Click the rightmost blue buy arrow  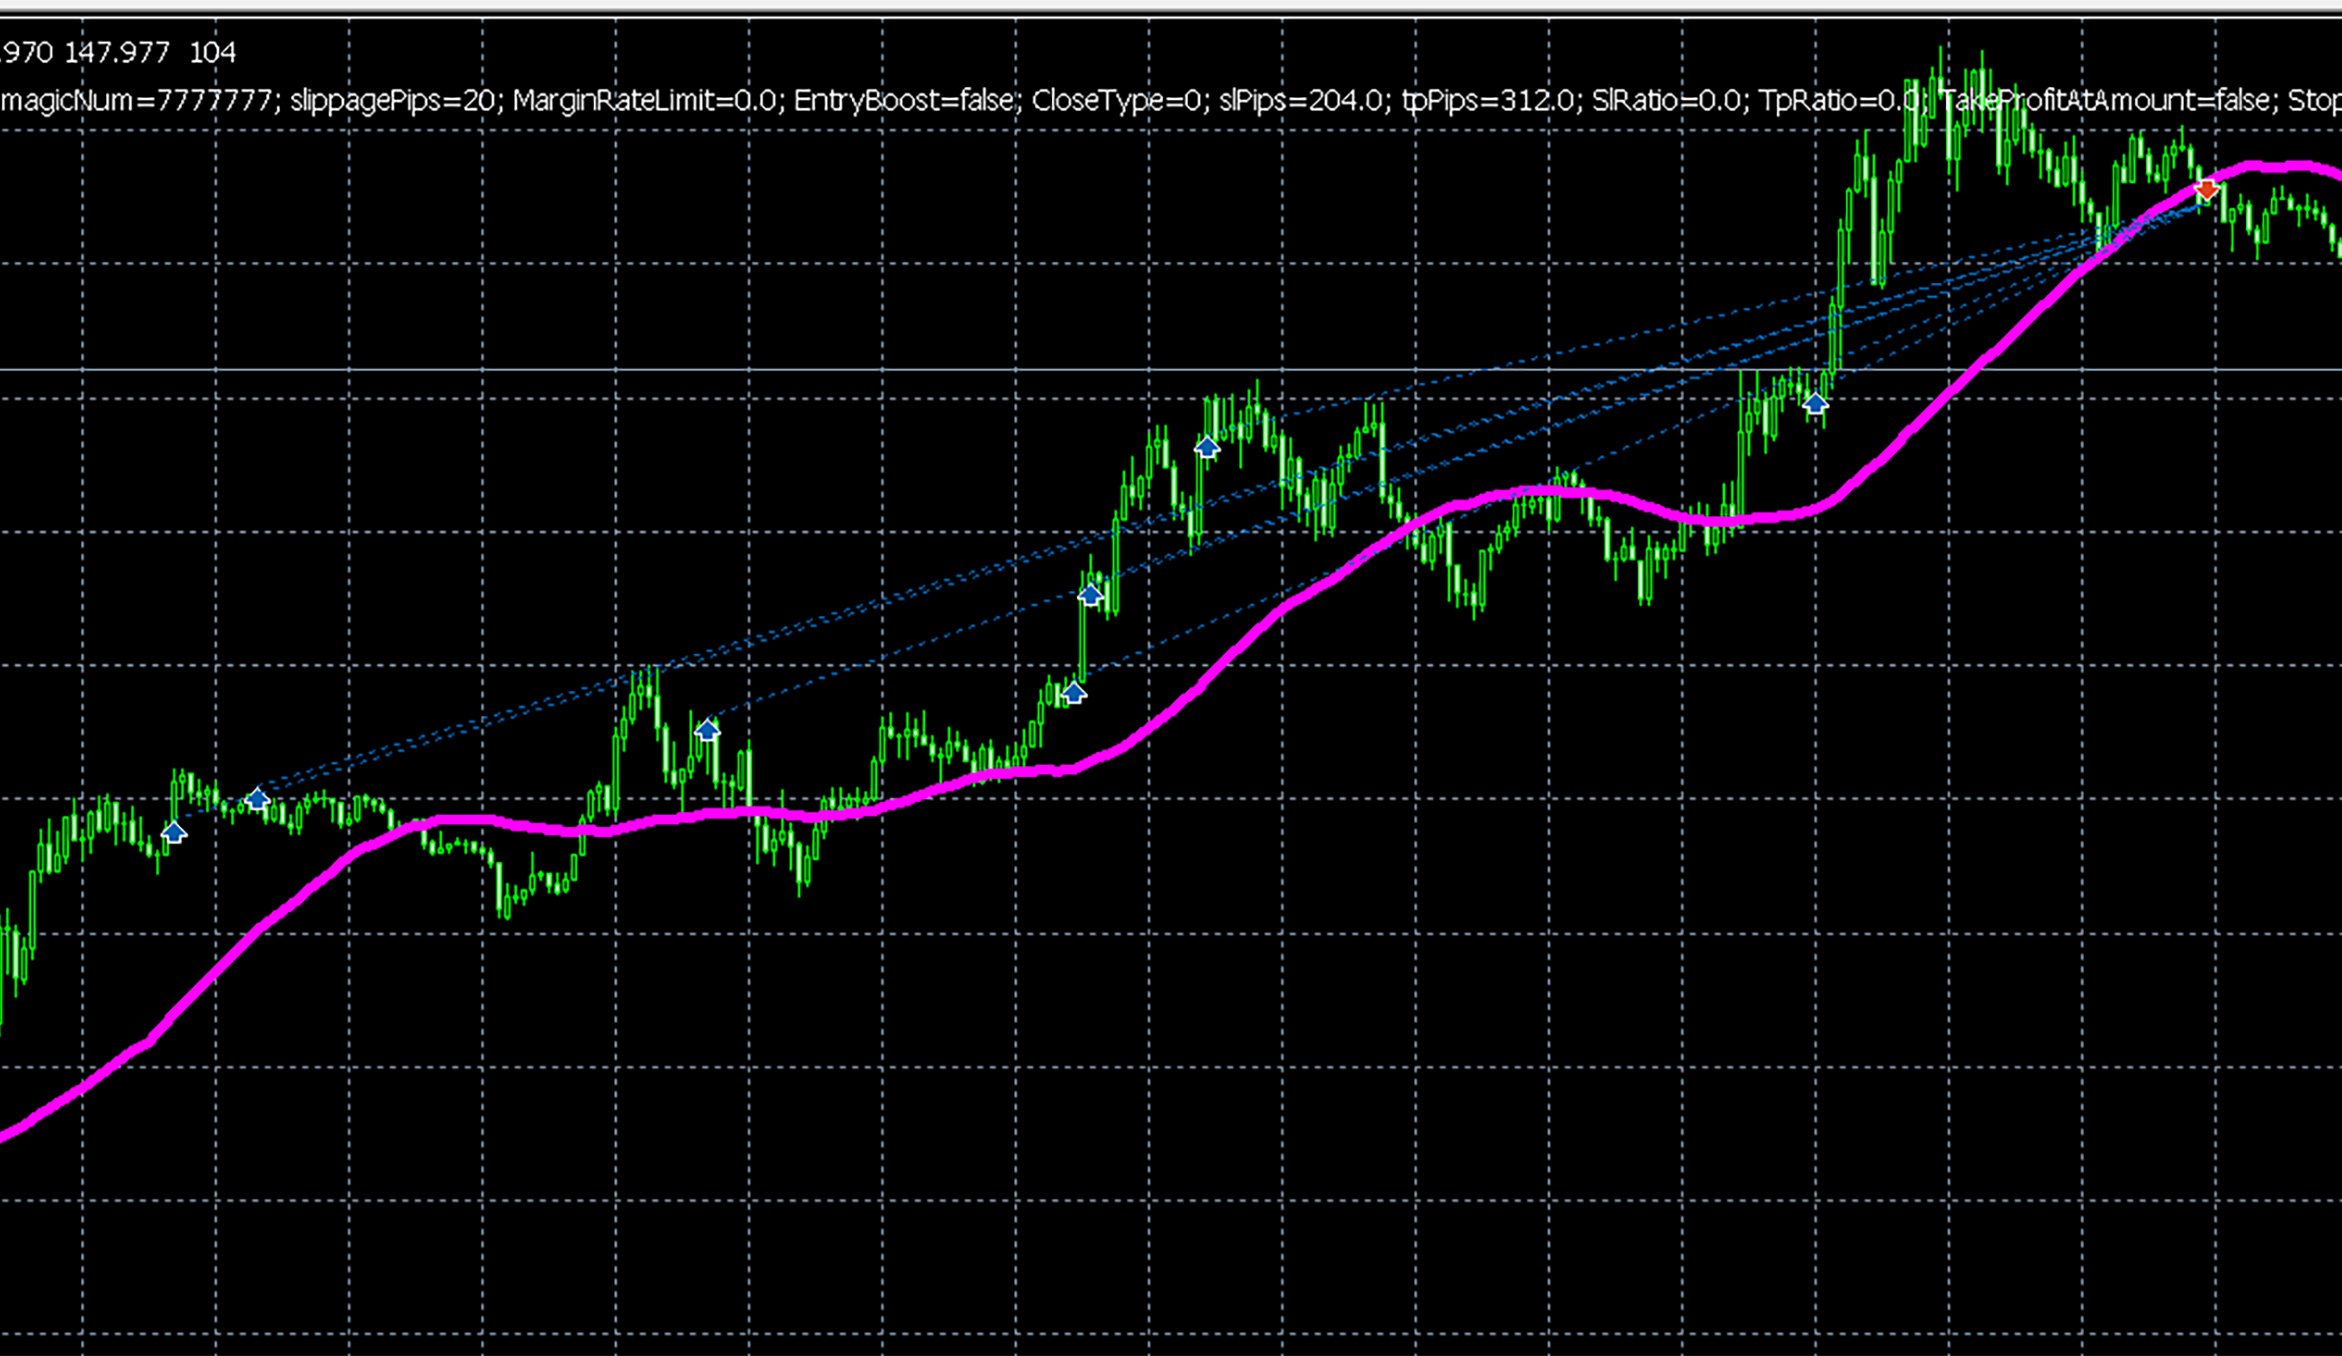coord(1815,403)
